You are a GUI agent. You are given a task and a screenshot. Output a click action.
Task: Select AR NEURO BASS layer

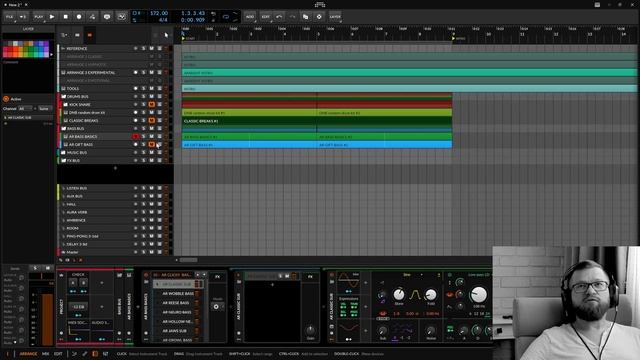pos(178,312)
